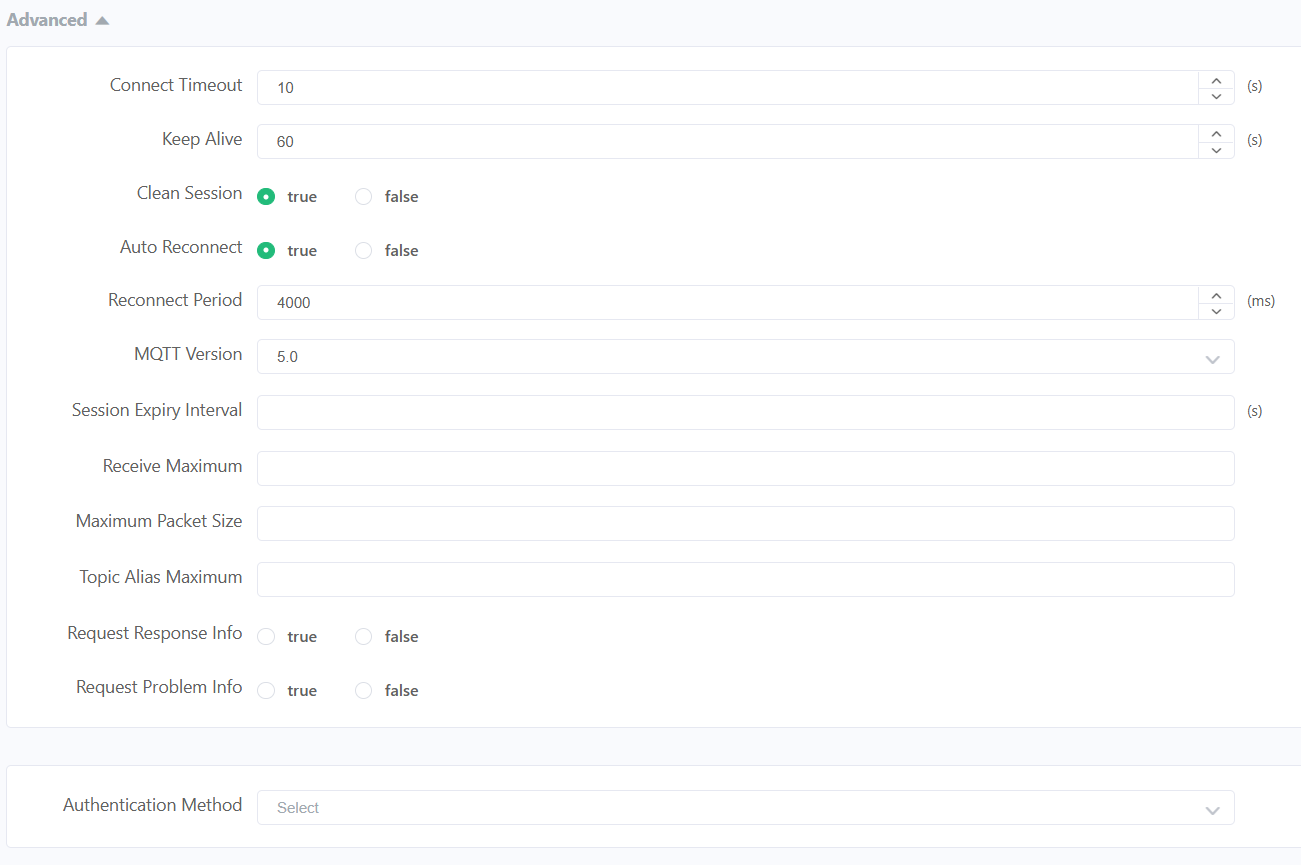Click the Authentication Method label
Image resolution: width=1301 pixels, height=865 pixels.
click(x=152, y=806)
